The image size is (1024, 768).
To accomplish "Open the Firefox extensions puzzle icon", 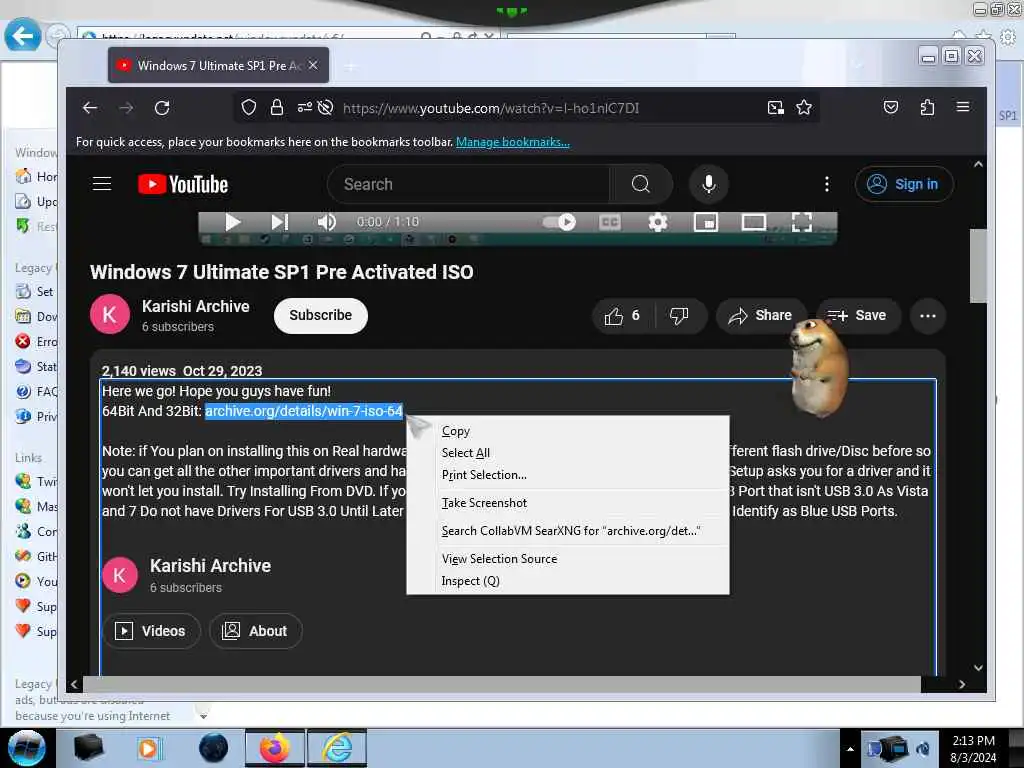I will coord(927,108).
